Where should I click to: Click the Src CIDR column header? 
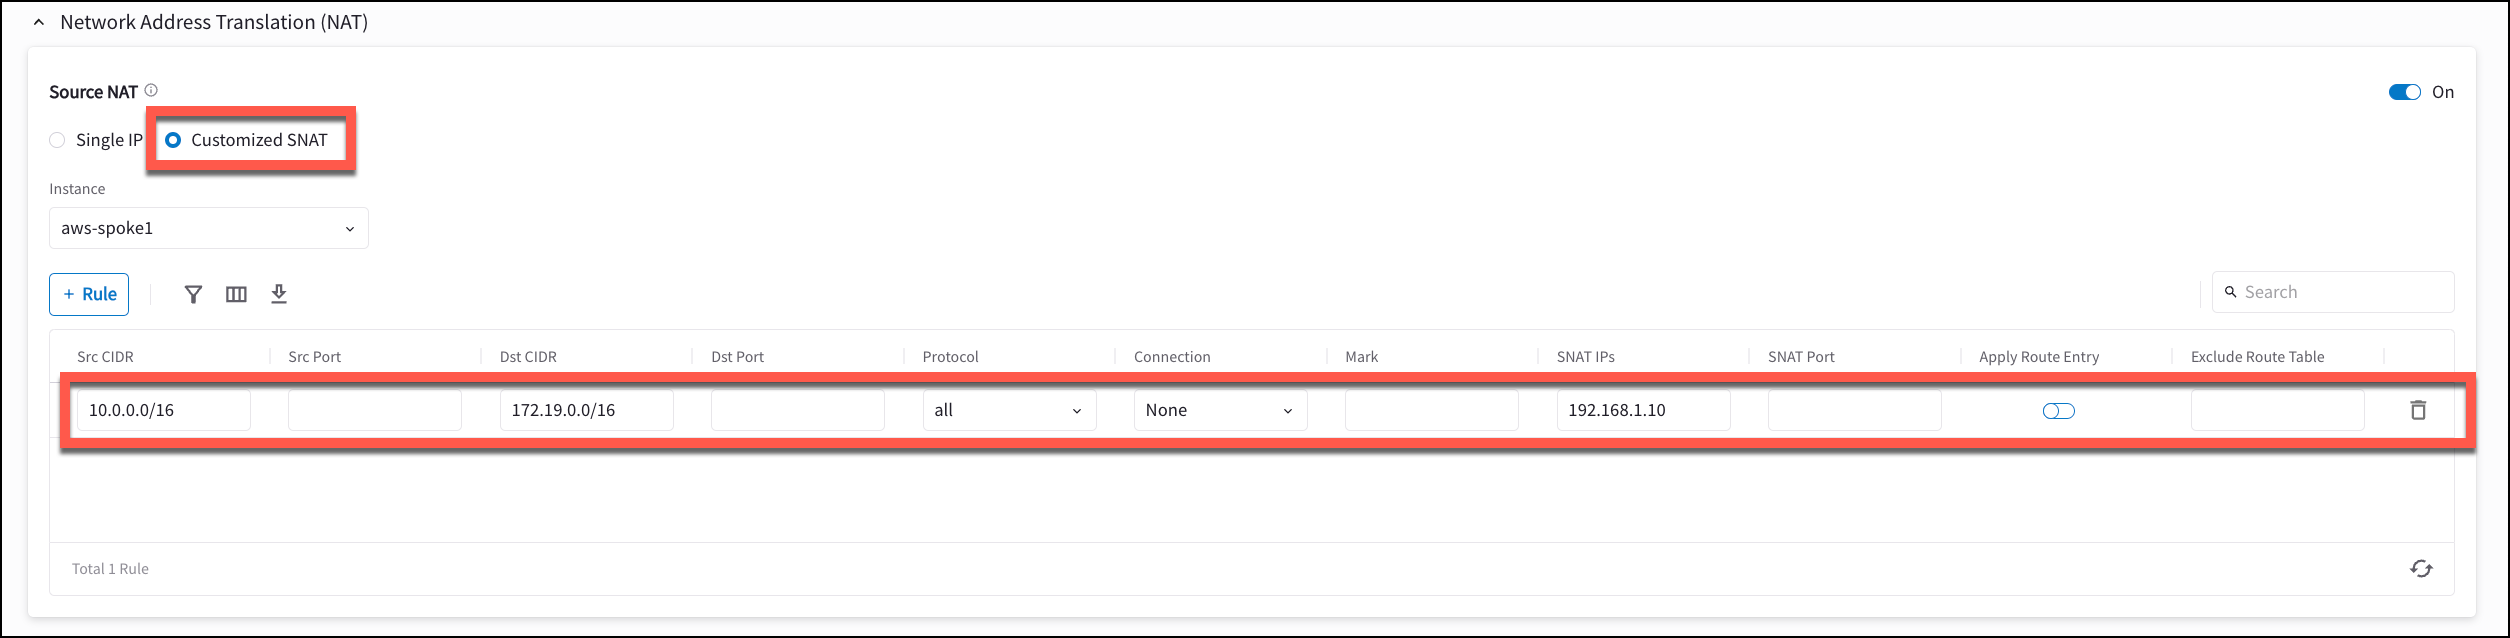[105, 357]
